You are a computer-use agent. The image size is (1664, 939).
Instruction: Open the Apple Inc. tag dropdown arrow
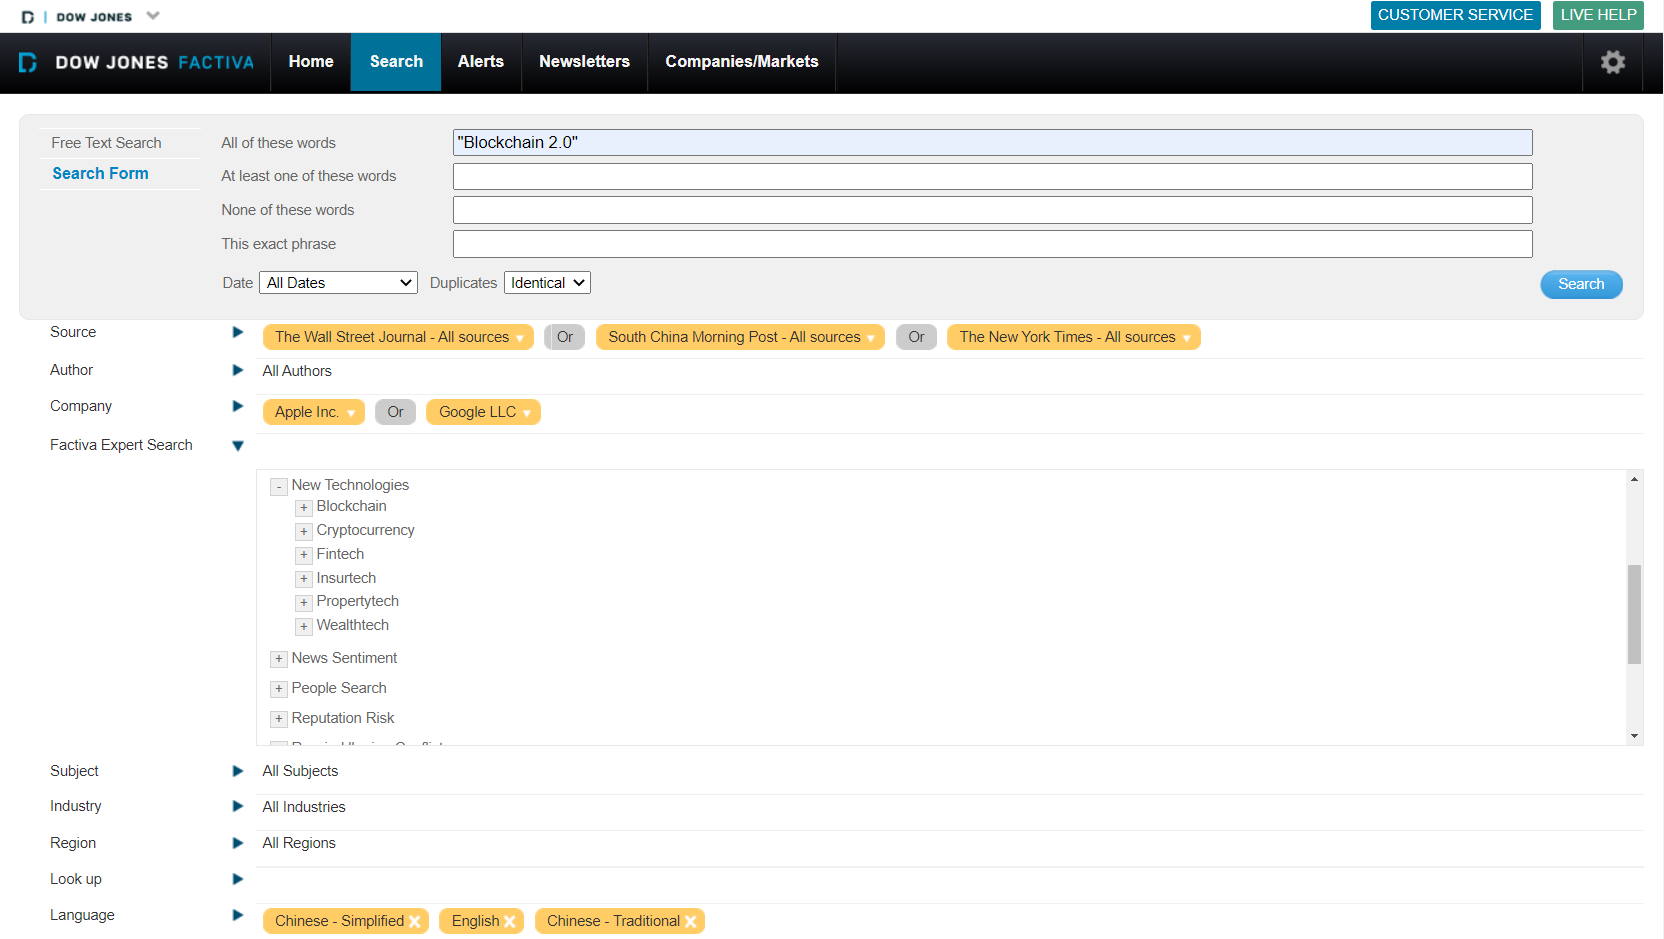pos(351,413)
